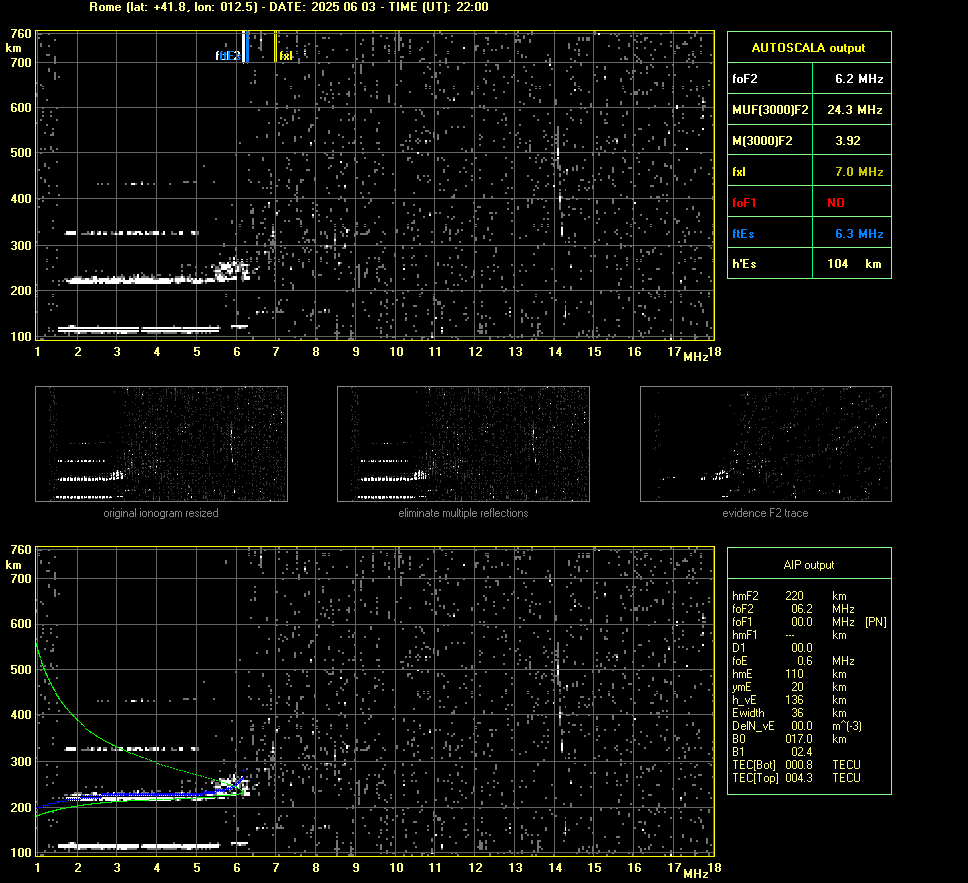The width and height of the screenshot is (968, 883).
Task: Click the blue fitted trace on bottom ionogram
Action: (x=142, y=795)
